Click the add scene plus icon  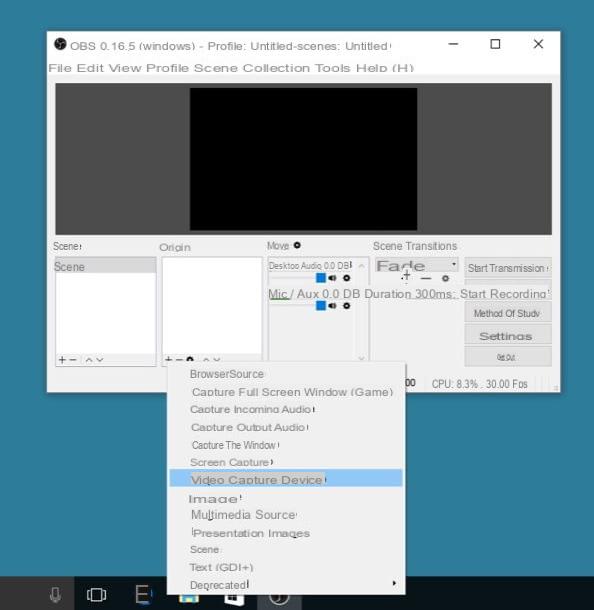coord(62,360)
